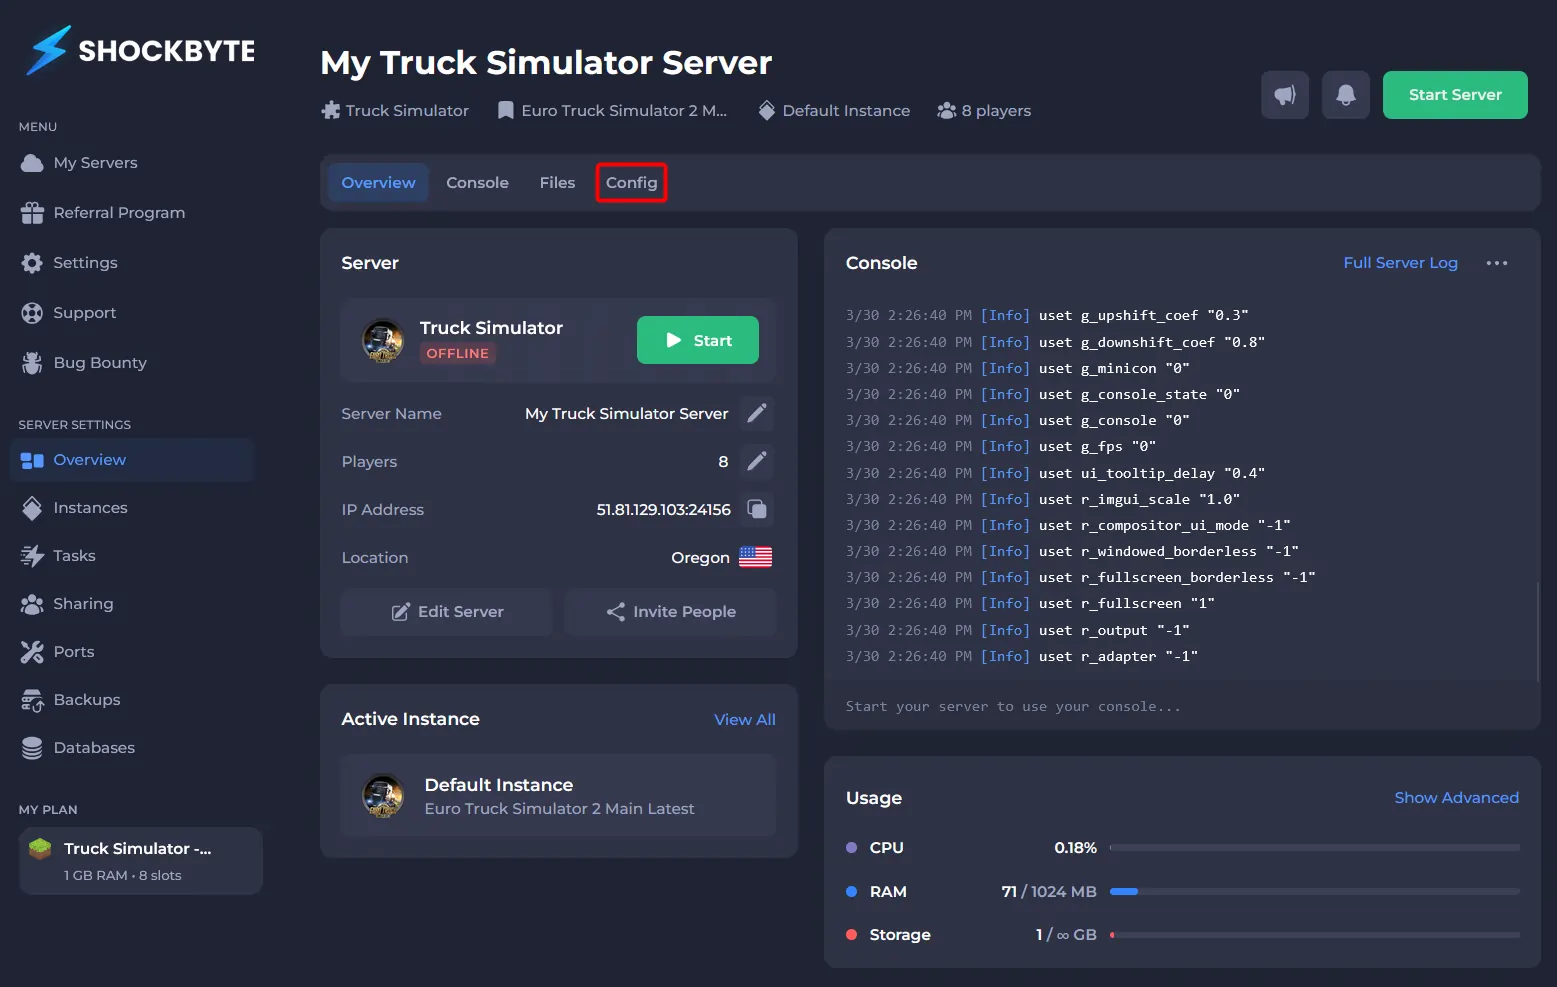
Task: Copy the IP address with copy icon
Action: click(x=757, y=509)
